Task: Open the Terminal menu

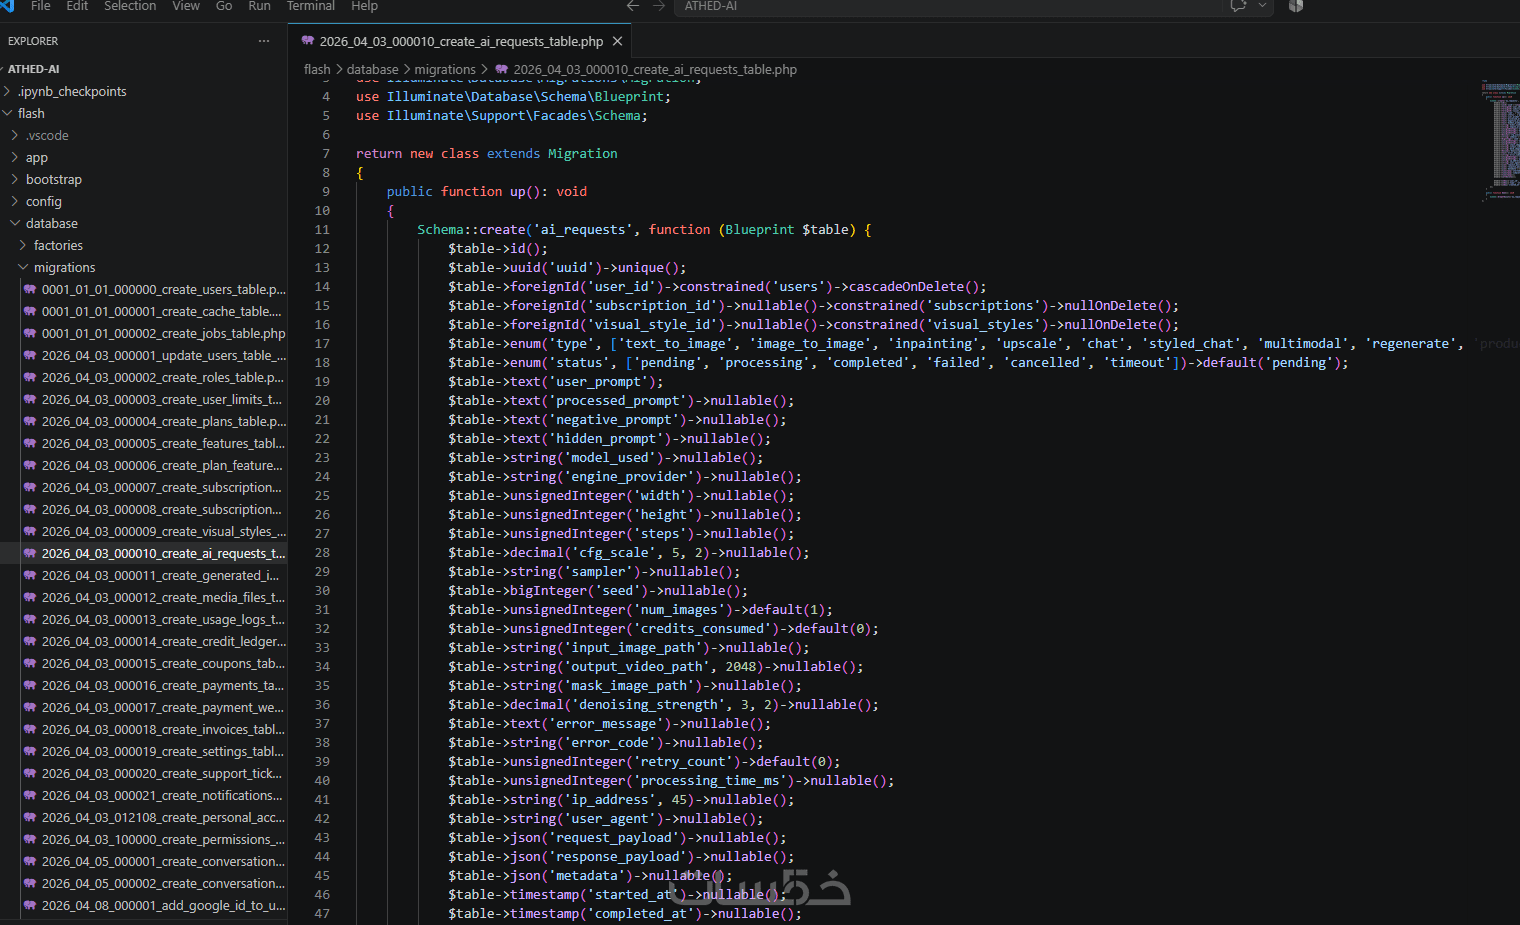Action: tap(311, 6)
